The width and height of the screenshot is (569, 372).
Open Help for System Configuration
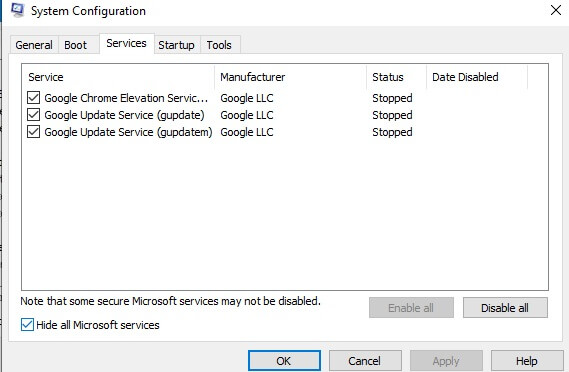[x=527, y=361]
